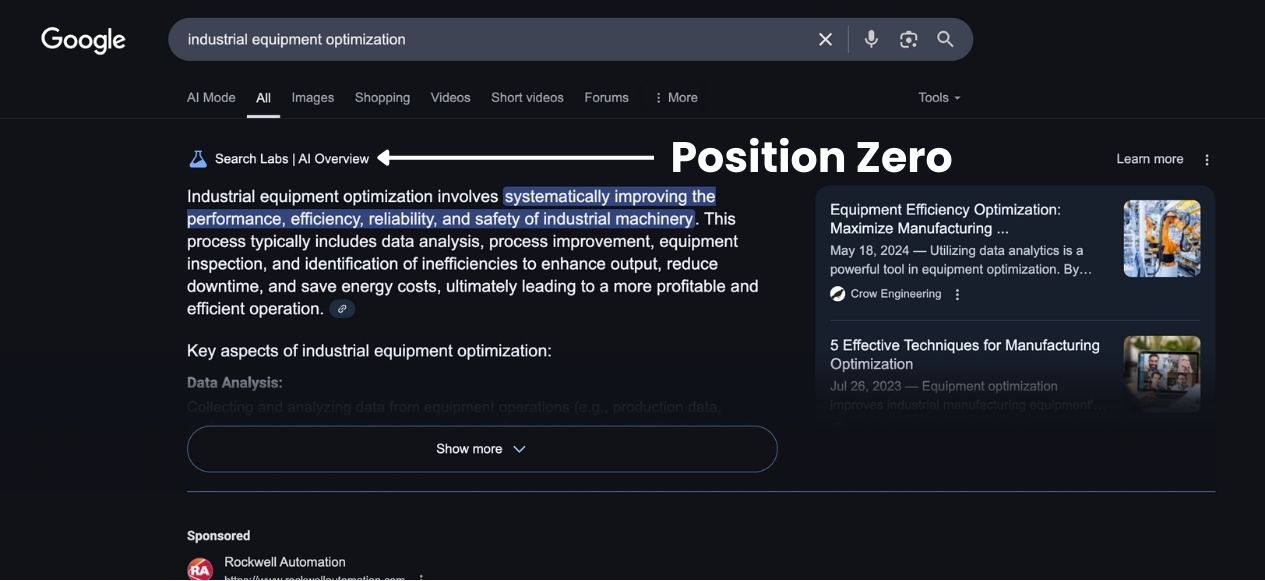Open search by image camera icon
This screenshot has height=581, width=1265.
(x=908, y=39)
